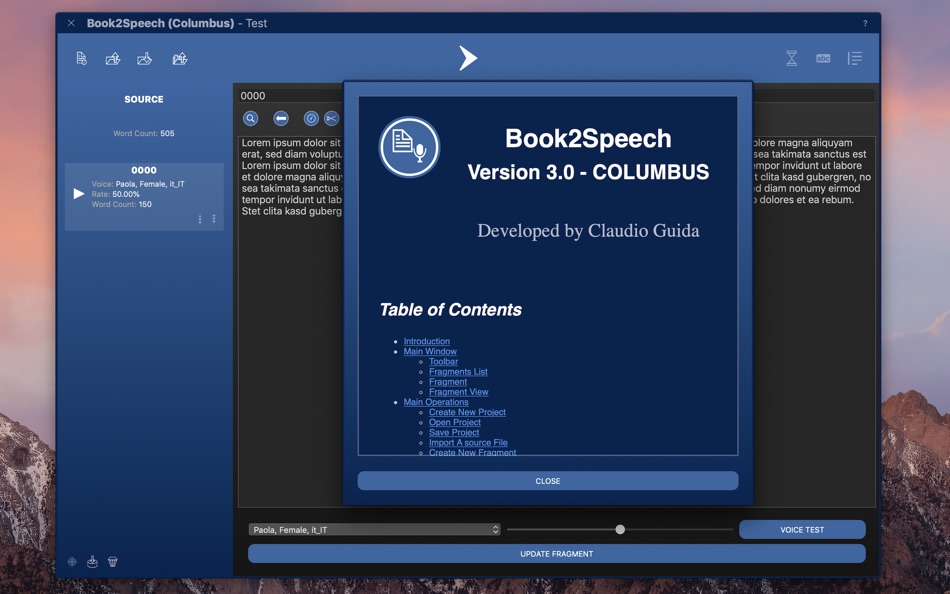
Task: Click the CLOSE button in help dialog
Action: pos(548,481)
